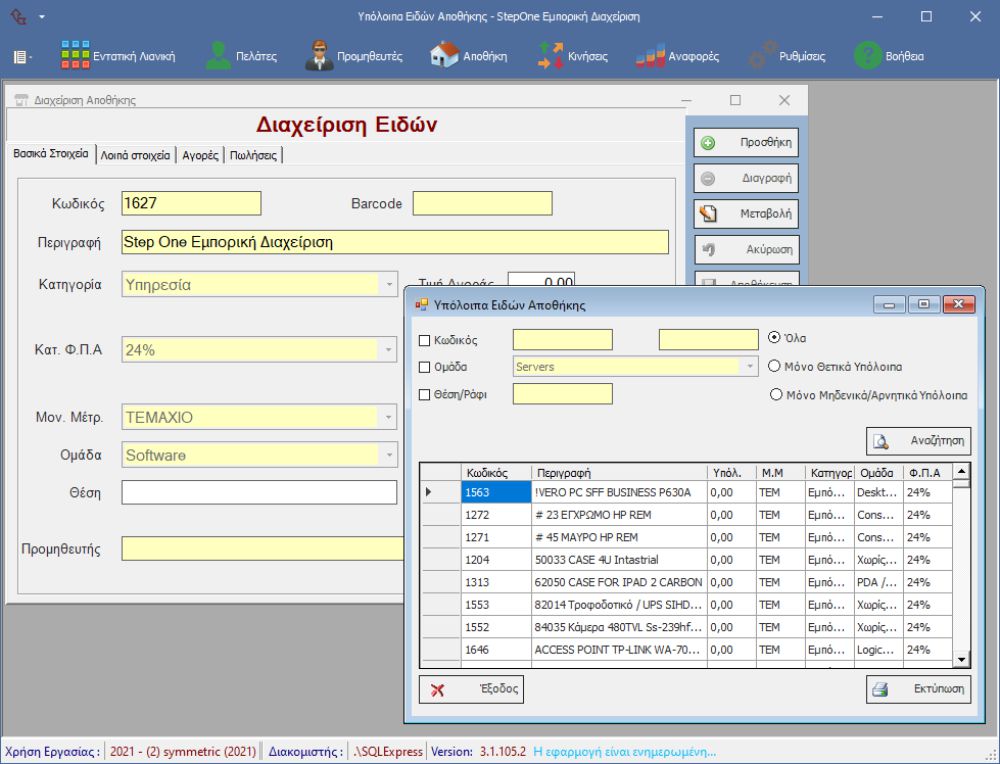1000x764 pixels.
Task: Expand the Μον. Μέτρ. ΤΕΜΑΧΙΟ dropdown
Action: [389, 417]
